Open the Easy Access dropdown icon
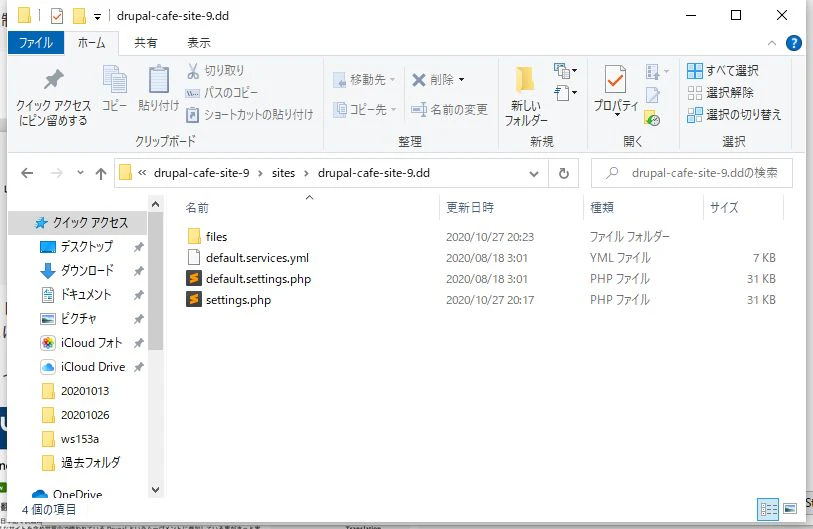813x529 pixels. (x=565, y=93)
